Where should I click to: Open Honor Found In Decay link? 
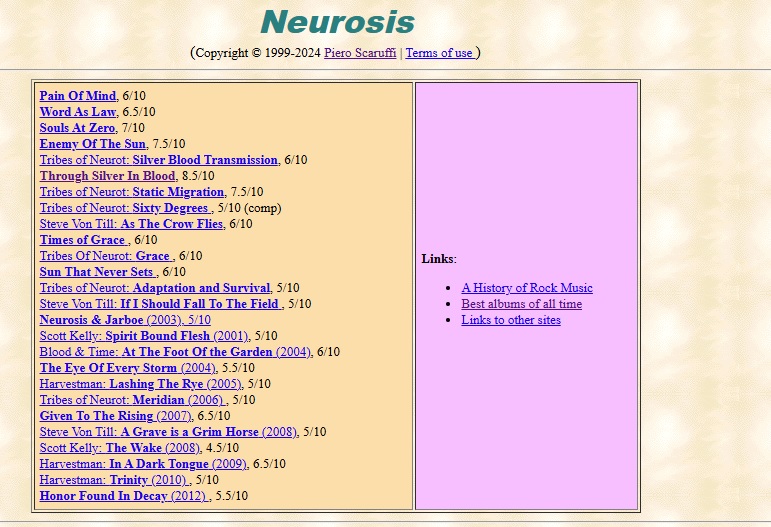tap(124, 496)
